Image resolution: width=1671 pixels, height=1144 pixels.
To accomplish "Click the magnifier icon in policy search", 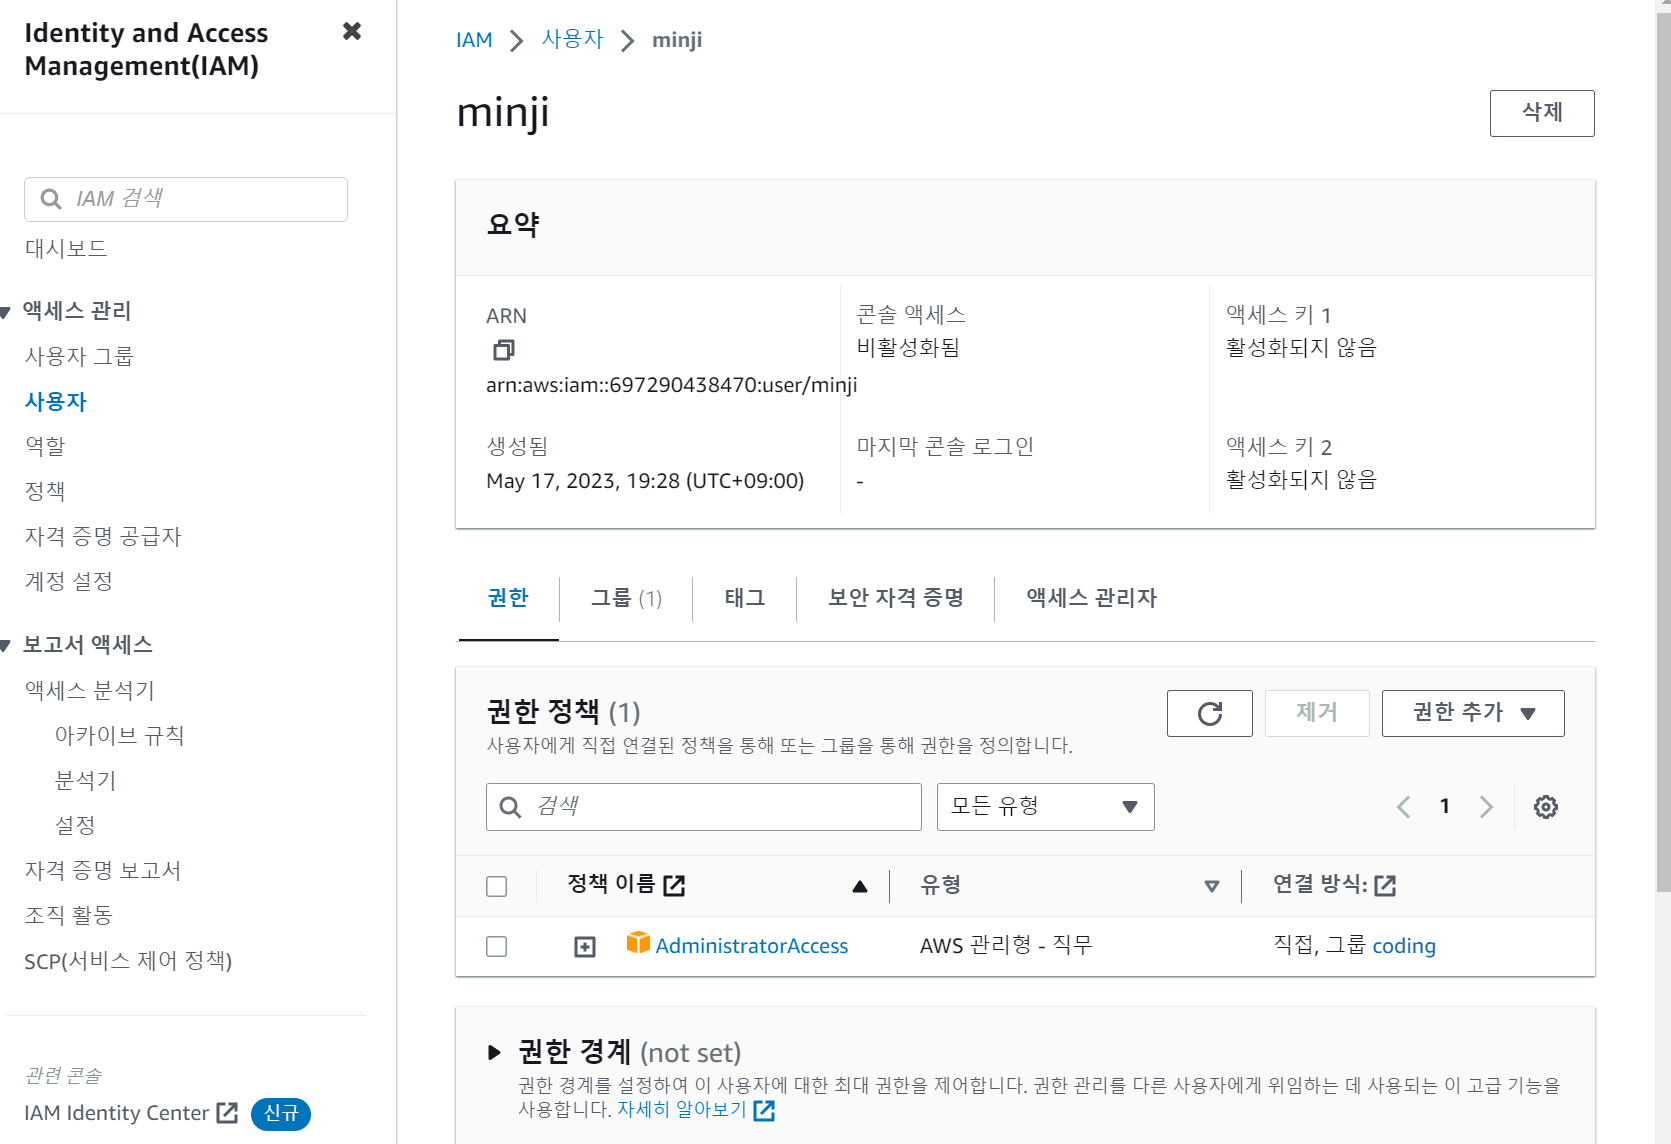I will [x=510, y=807].
